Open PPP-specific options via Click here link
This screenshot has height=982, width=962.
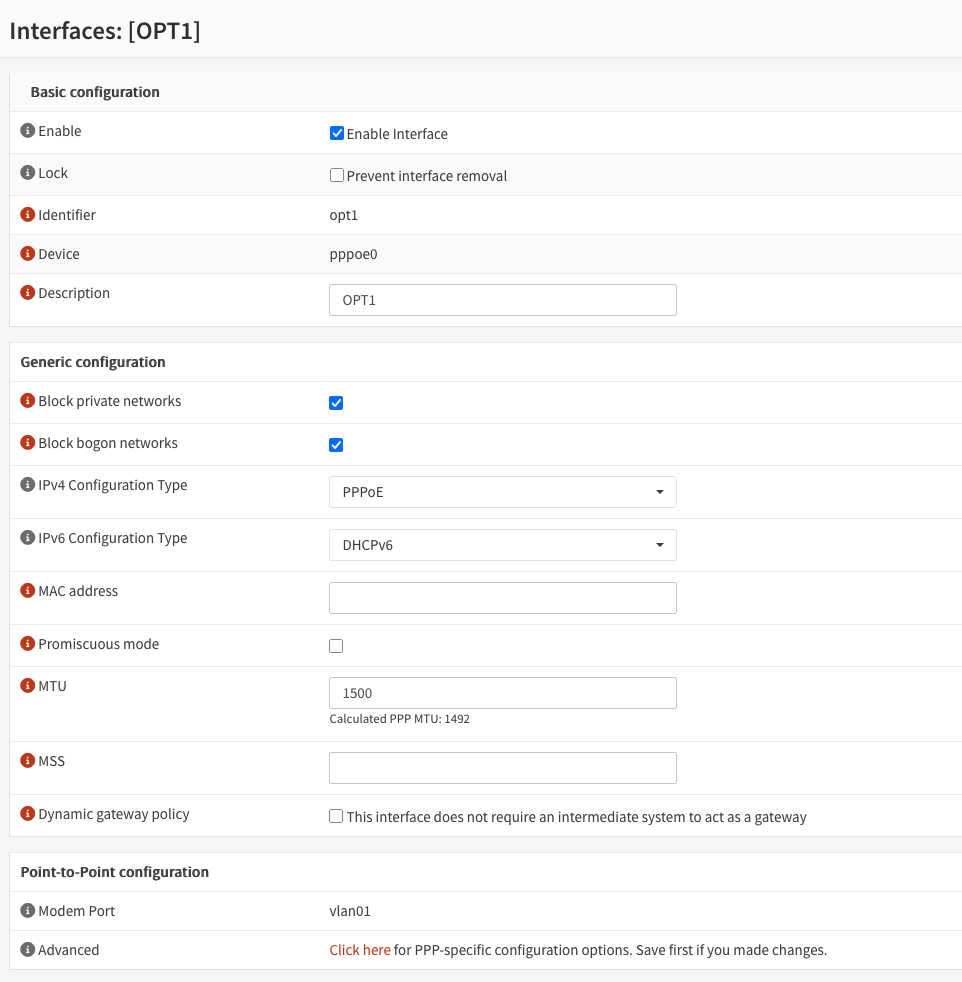[360, 950]
